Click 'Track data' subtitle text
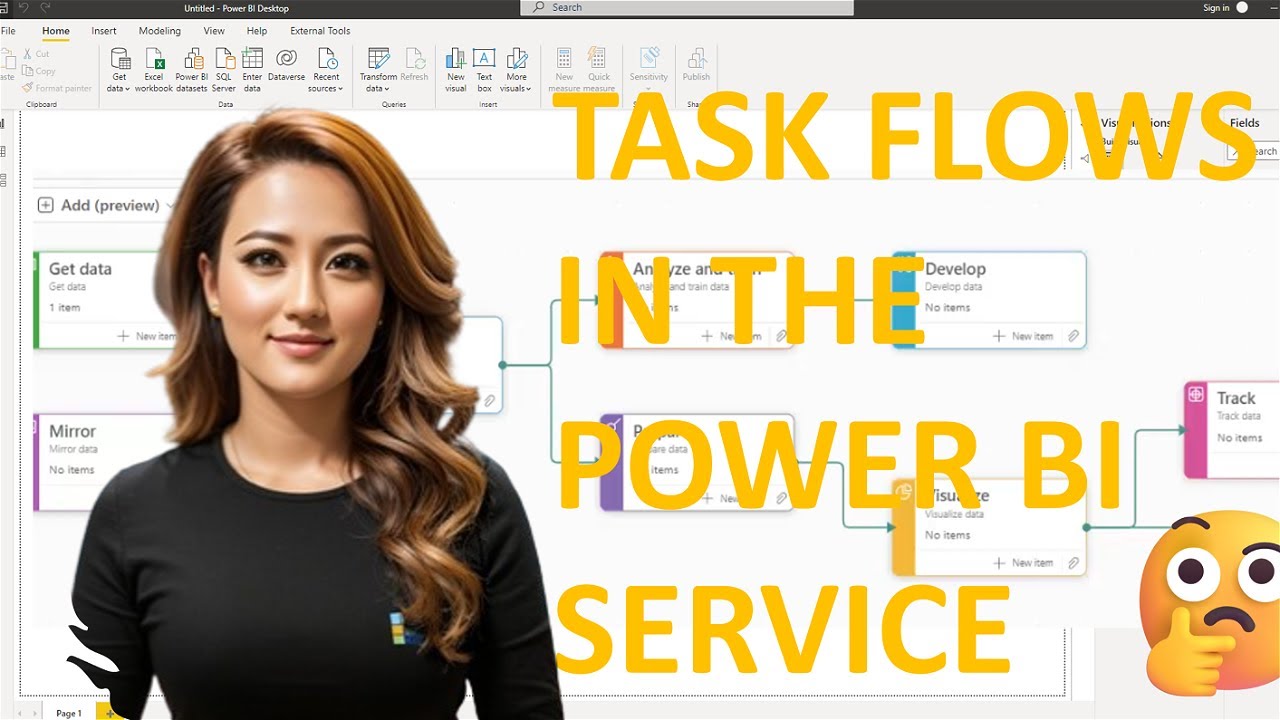Screen dimensions: 1280x720 click(x=1238, y=416)
